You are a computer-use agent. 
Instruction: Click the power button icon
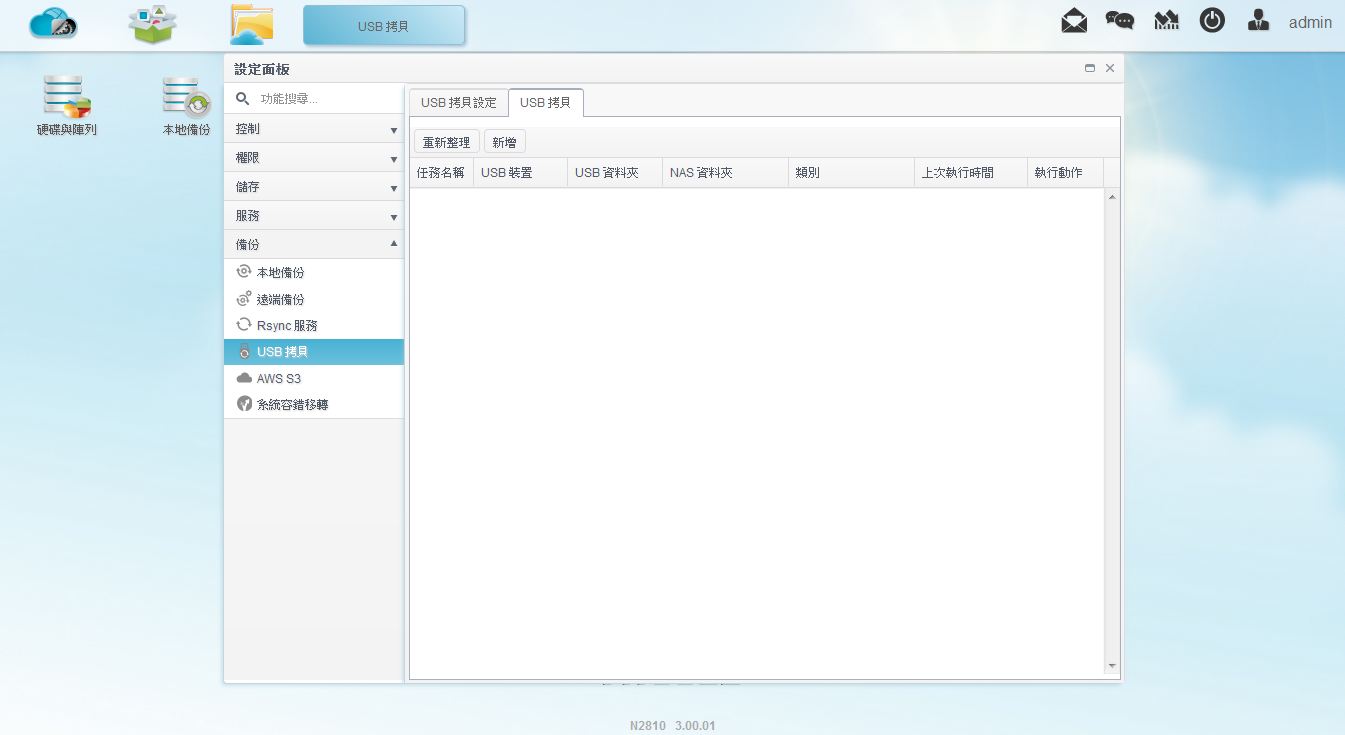1212,20
